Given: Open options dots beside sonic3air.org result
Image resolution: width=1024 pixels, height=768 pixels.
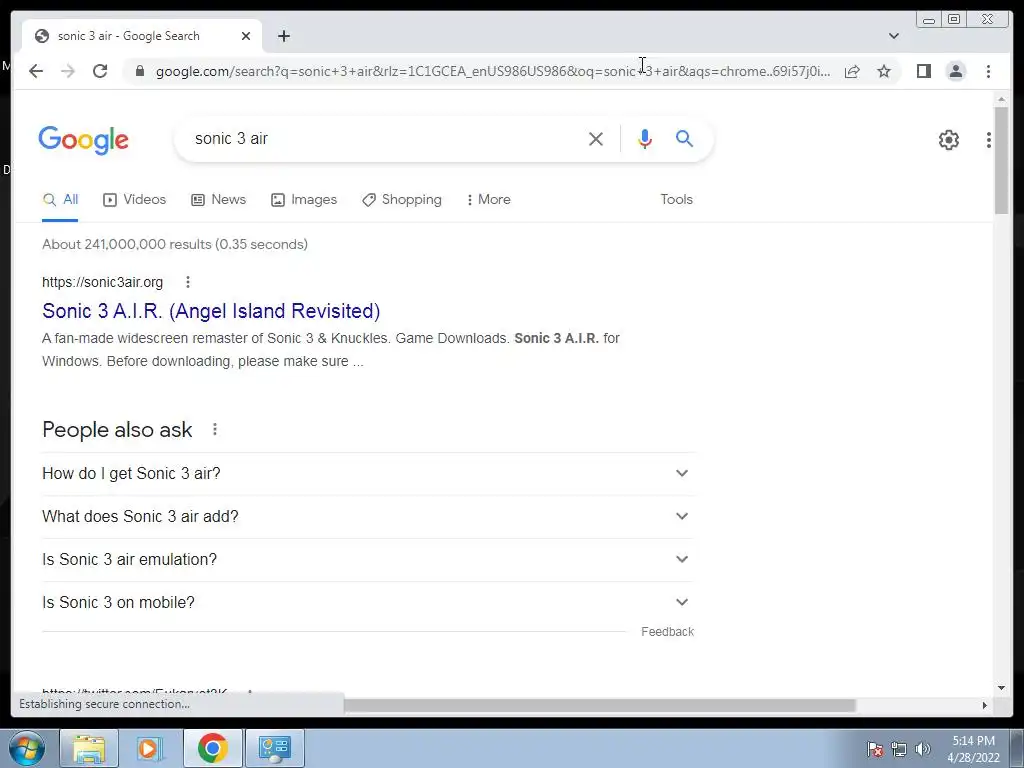Looking at the screenshot, I should coord(187,282).
